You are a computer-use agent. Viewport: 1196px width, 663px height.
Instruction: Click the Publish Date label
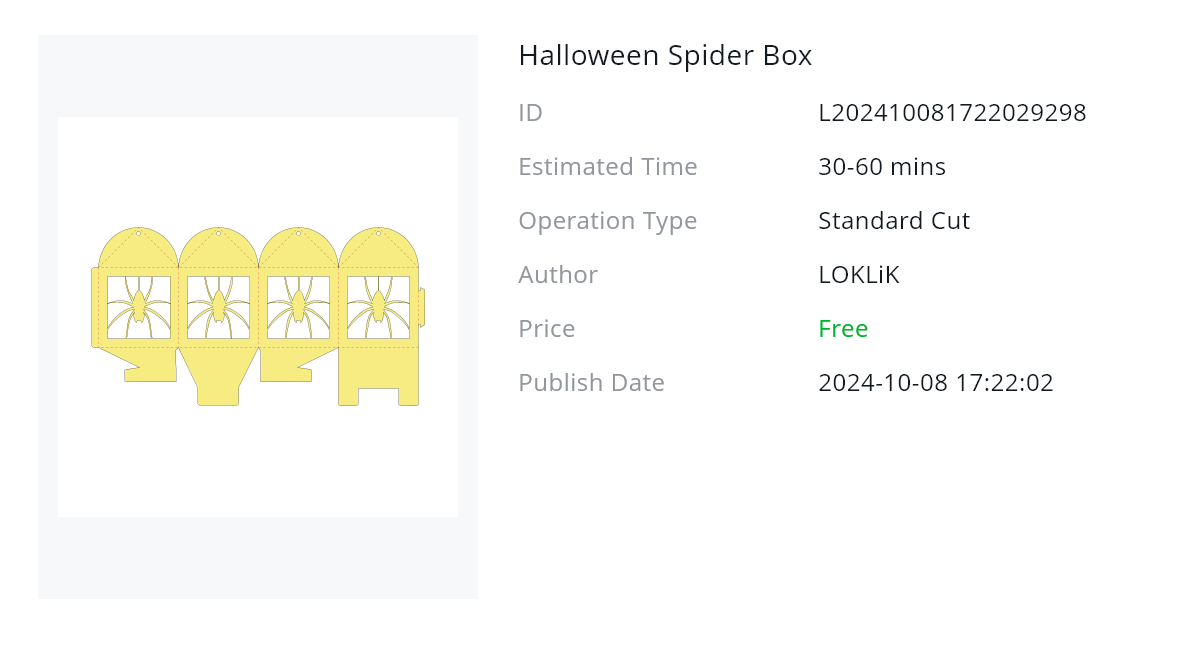pyautogui.click(x=591, y=383)
